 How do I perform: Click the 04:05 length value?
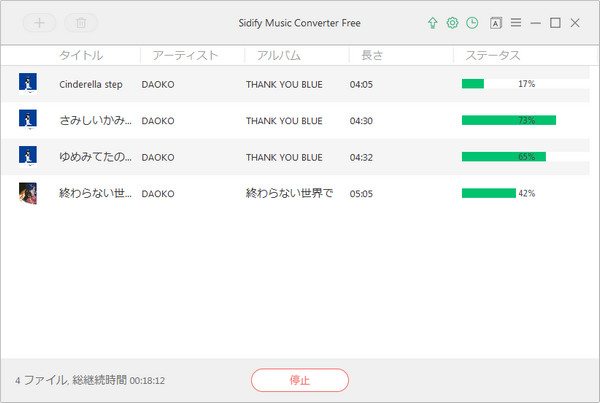361,85
